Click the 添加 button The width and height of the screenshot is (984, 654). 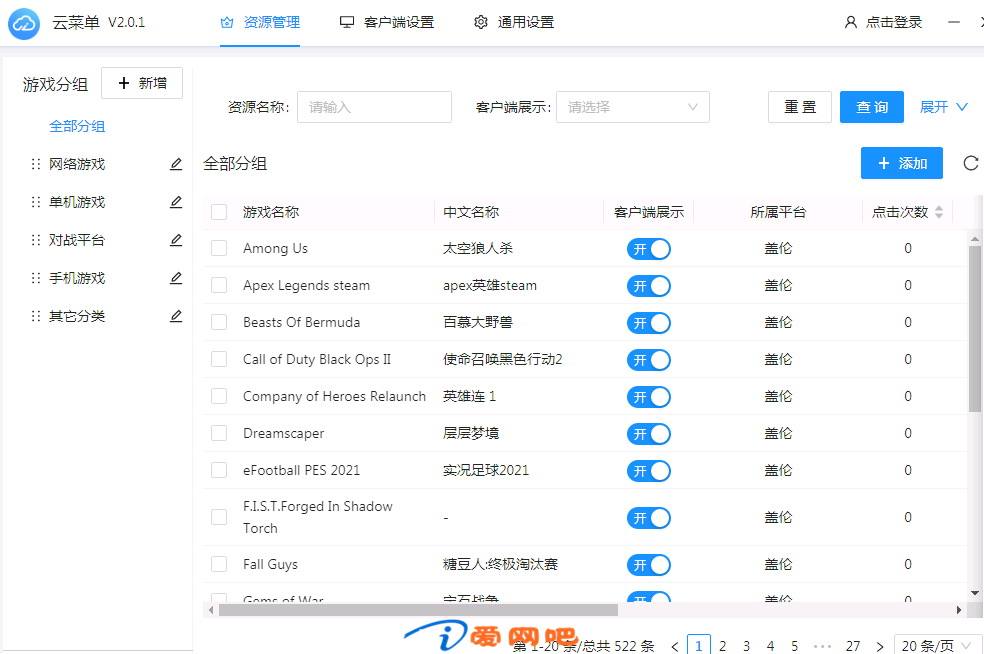(x=902, y=163)
